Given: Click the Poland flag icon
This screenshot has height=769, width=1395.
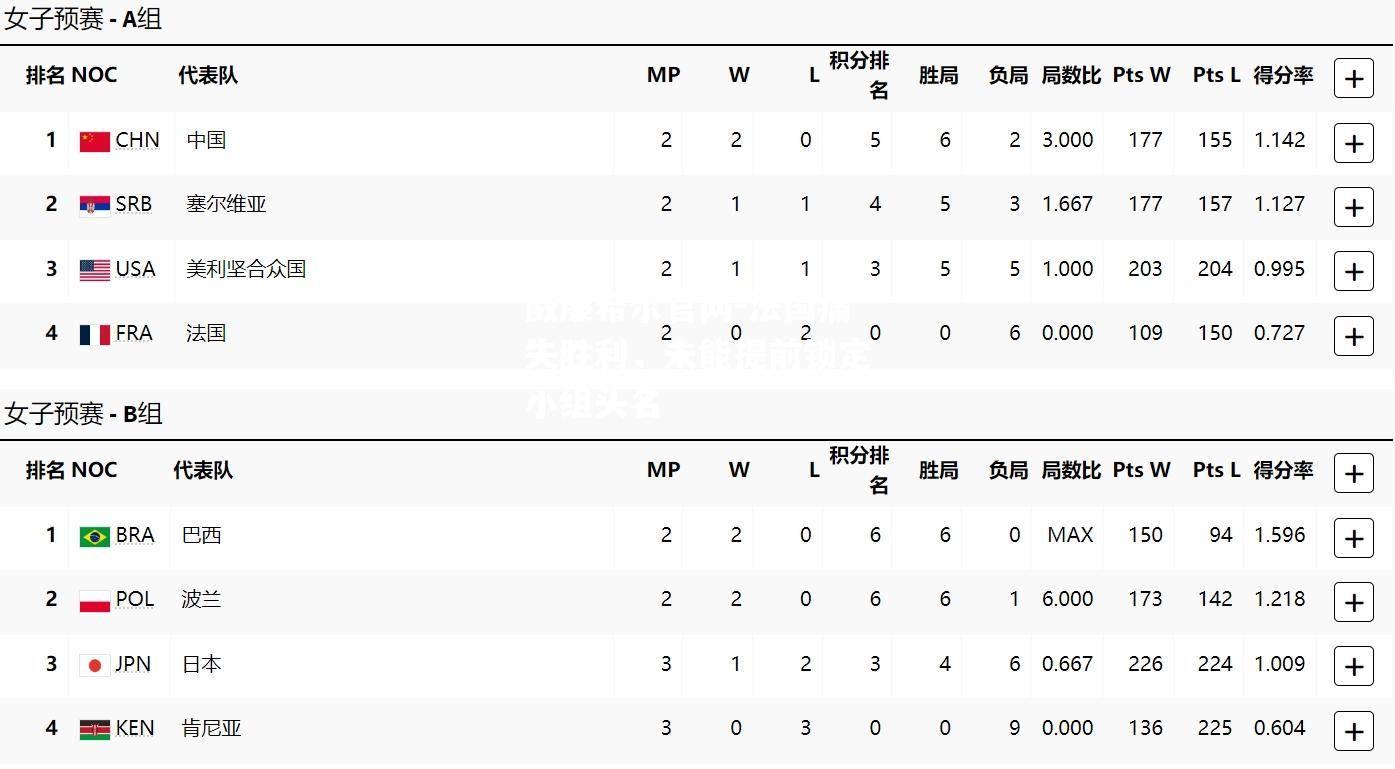Looking at the screenshot, I should point(95,601).
